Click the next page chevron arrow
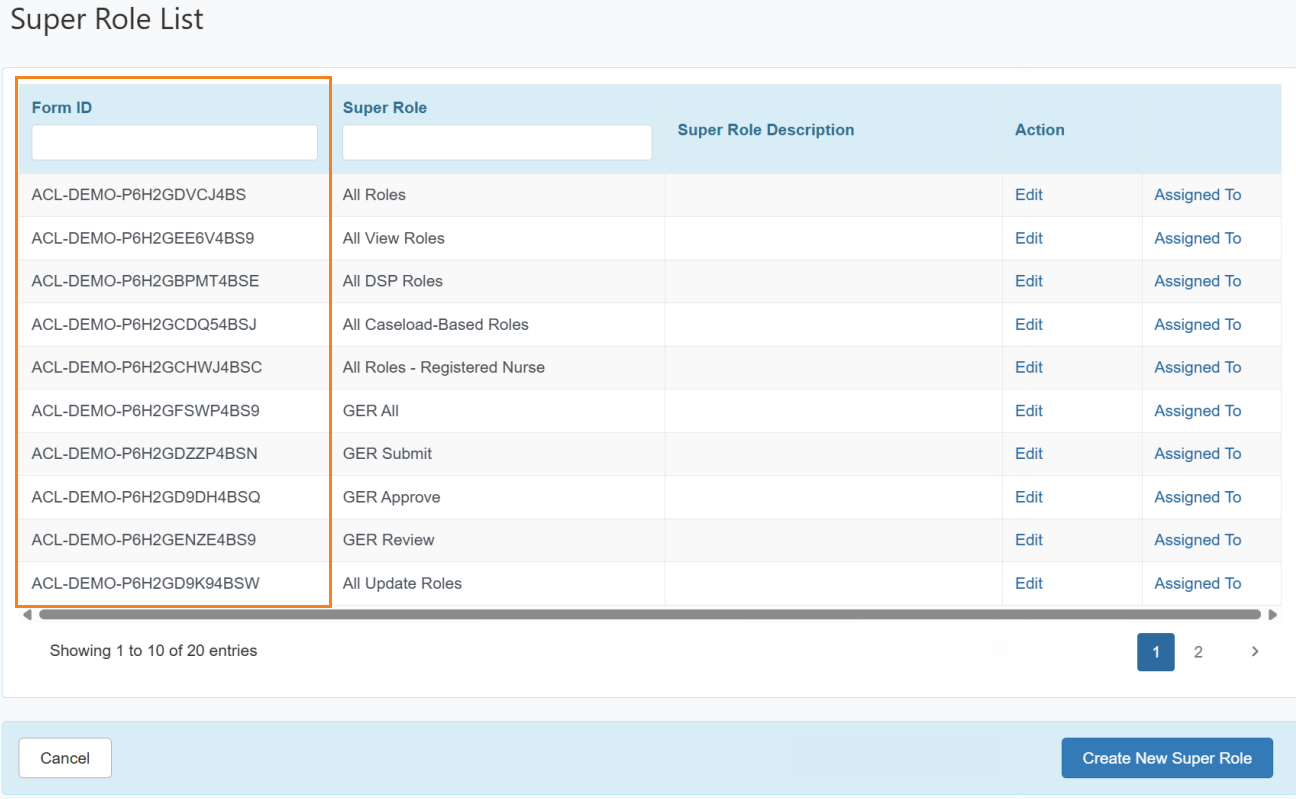This screenshot has width=1296, height=799. (x=1255, y=652)
